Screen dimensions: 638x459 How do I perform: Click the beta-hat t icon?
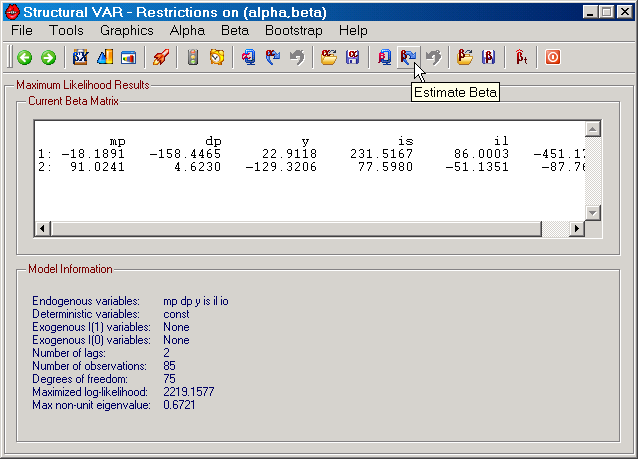(521, 57)
